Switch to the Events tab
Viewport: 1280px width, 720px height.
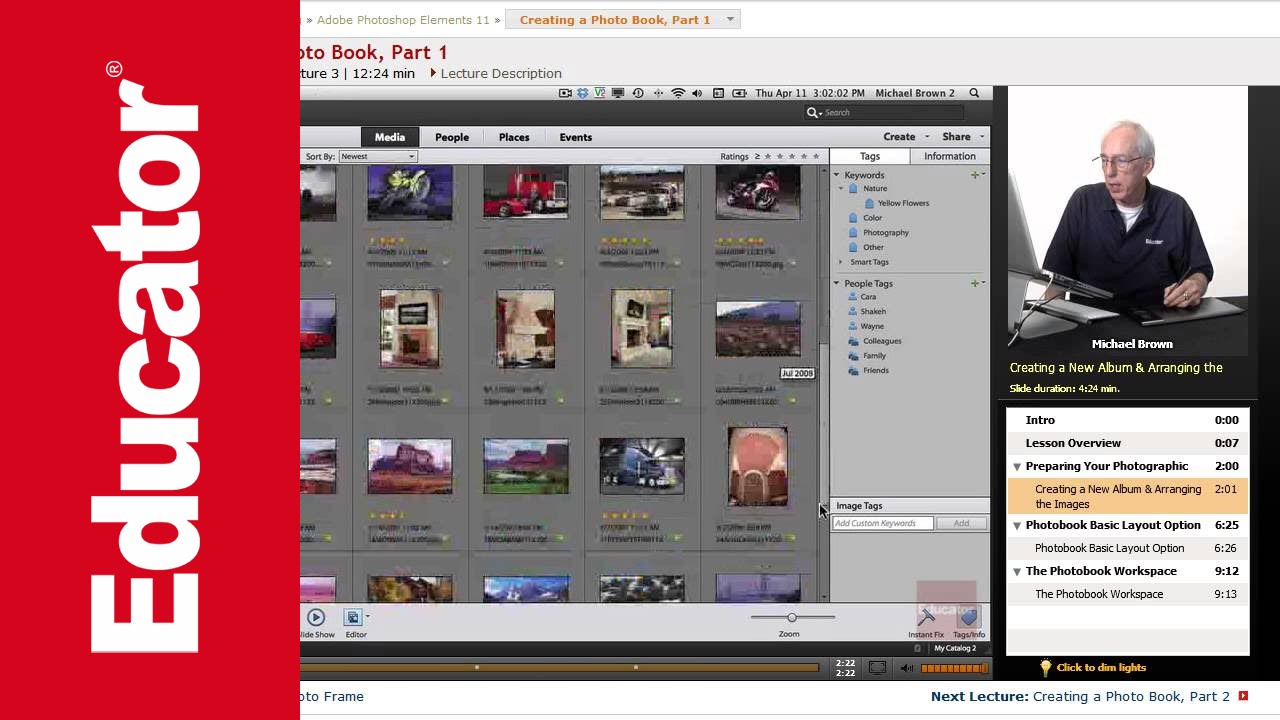coord(576,137)
